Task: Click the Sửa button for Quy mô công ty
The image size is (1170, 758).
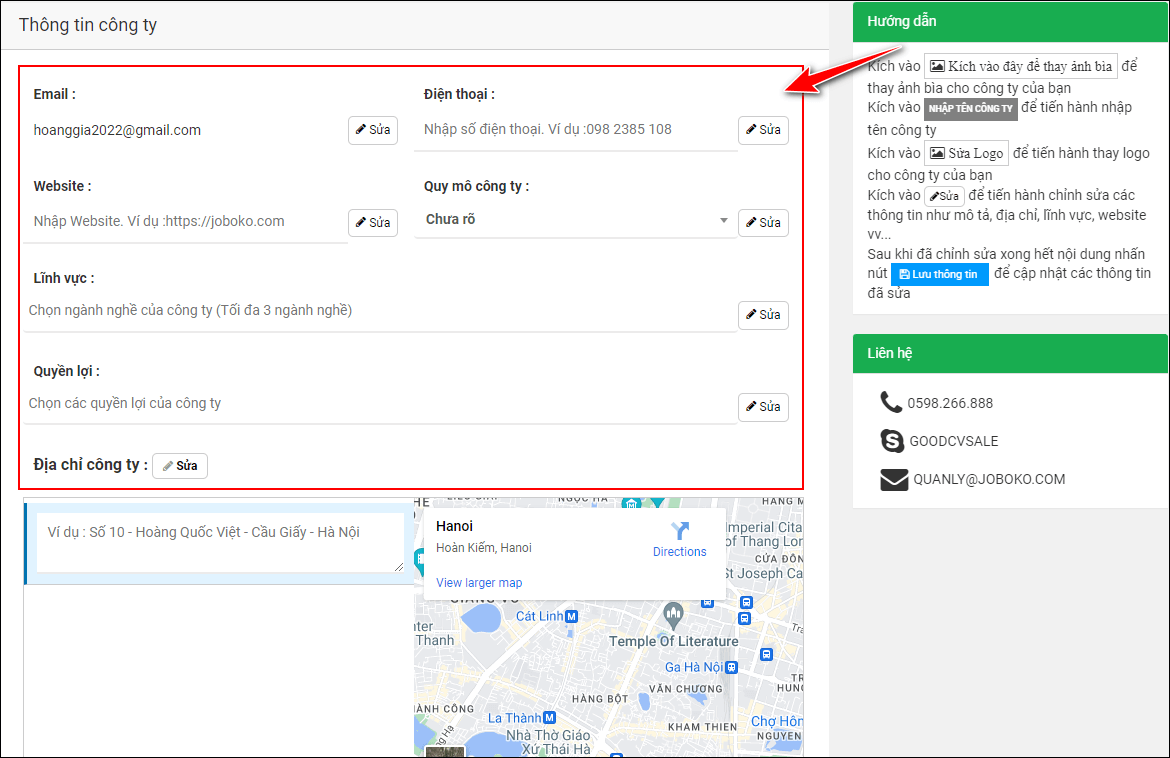Action: tap(763, 222)
